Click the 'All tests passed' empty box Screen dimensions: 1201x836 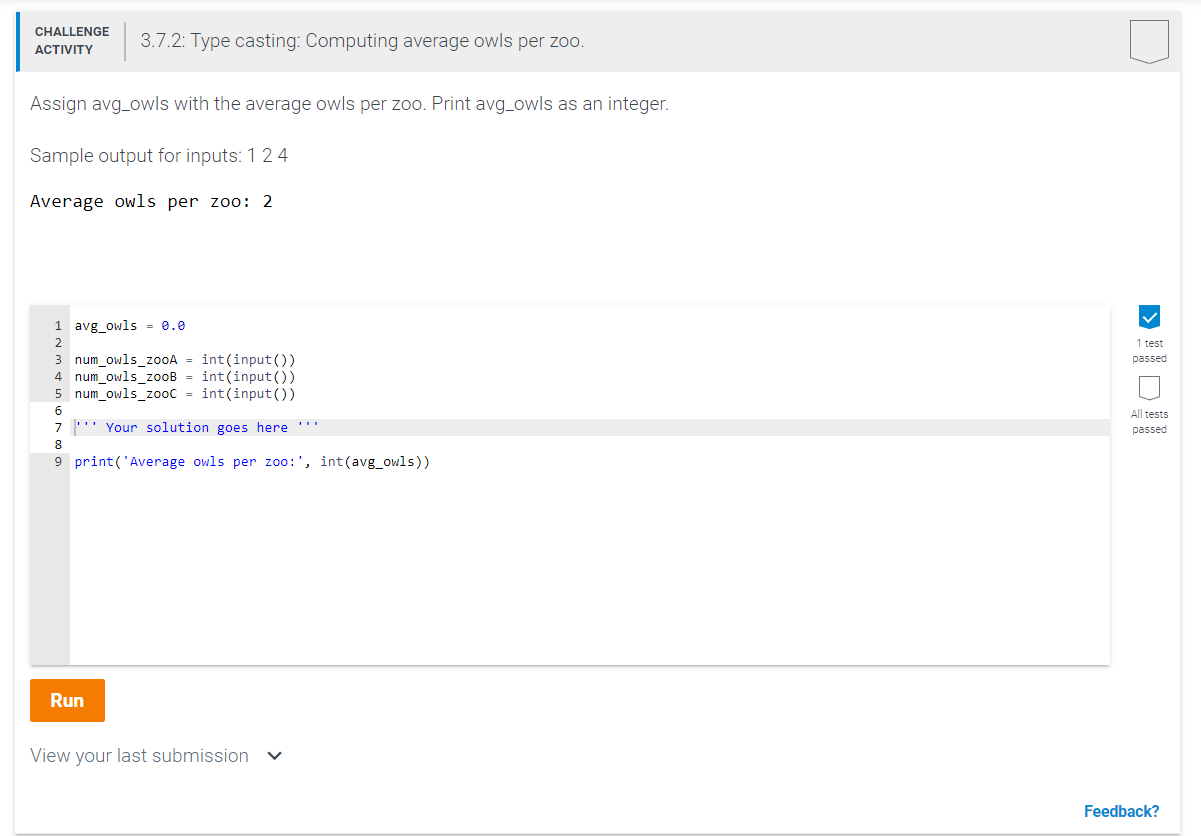[x=1149, y=387]
